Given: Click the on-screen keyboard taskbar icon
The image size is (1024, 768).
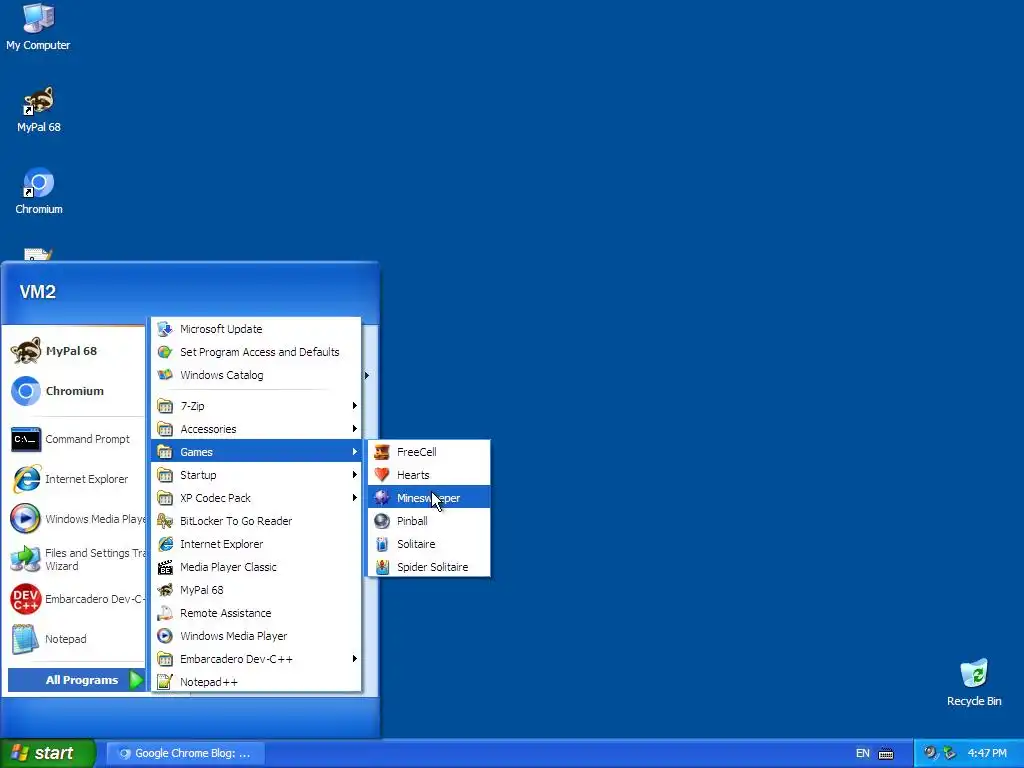Looking at the screenshot, I should (x=886, y=754).
